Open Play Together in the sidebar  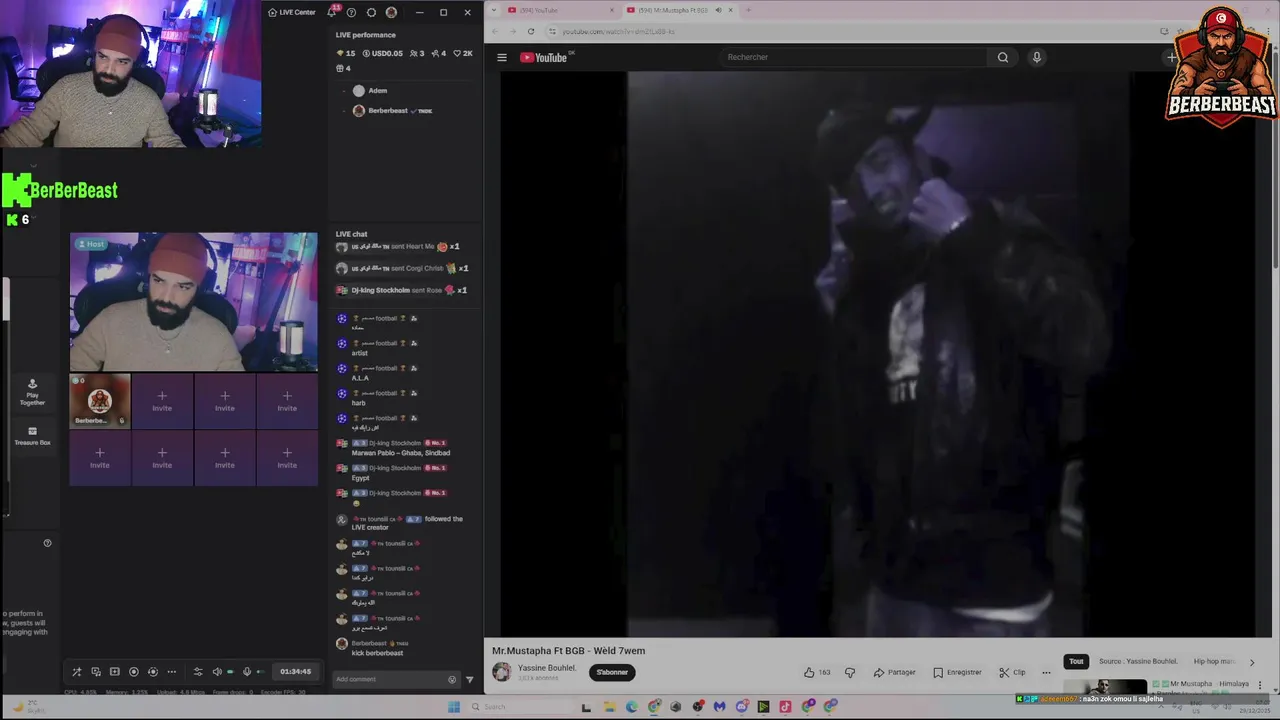pos(32,392)
